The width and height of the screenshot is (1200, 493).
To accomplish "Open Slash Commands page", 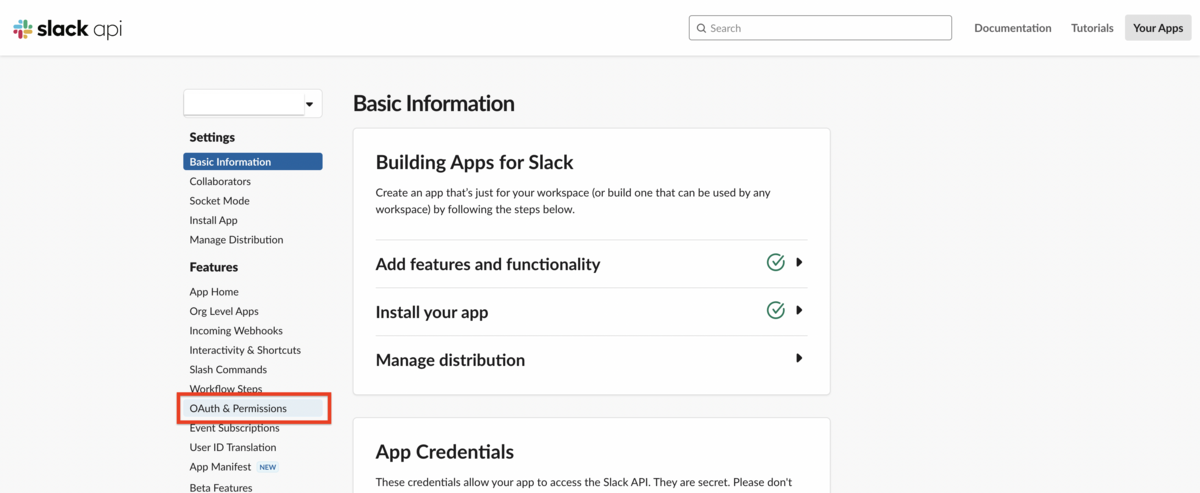I will [x=228, y=370].
